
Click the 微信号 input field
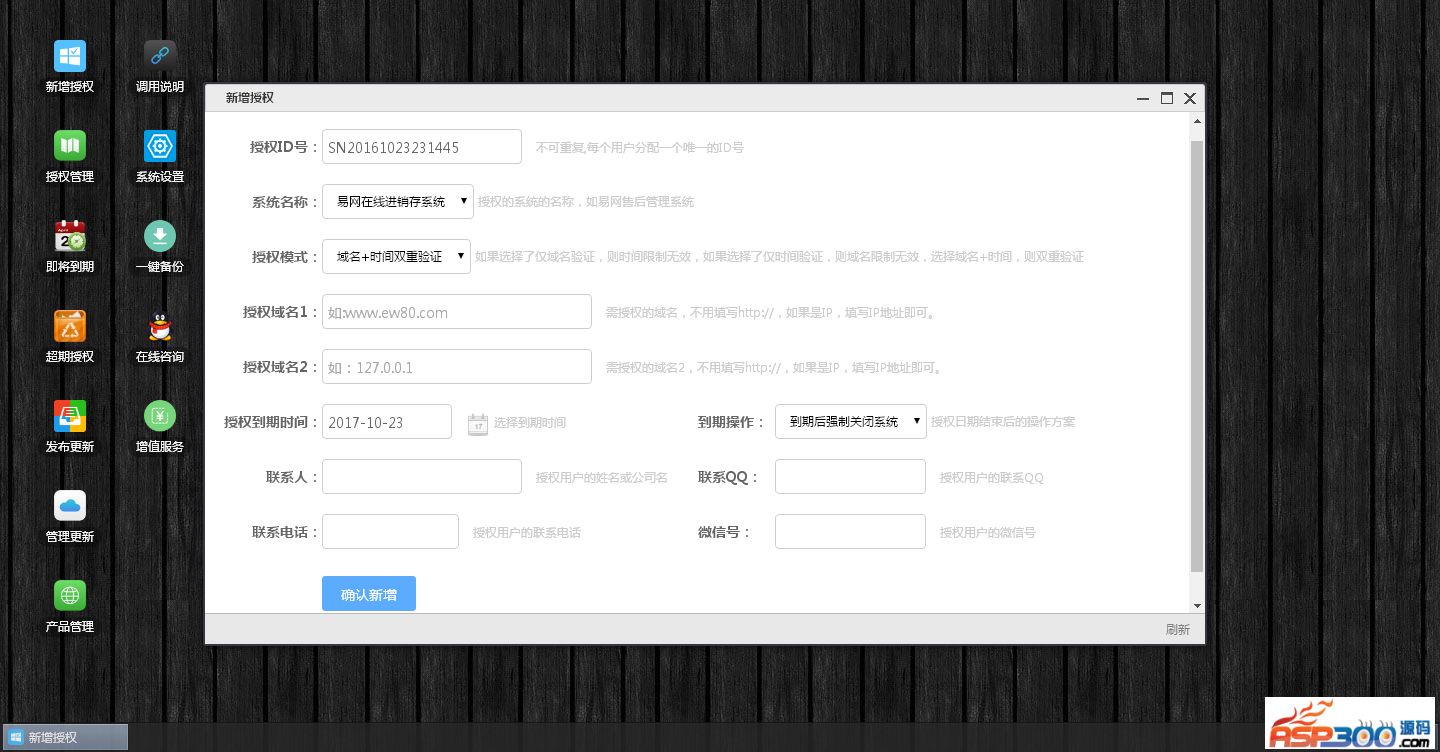(850, 531)
